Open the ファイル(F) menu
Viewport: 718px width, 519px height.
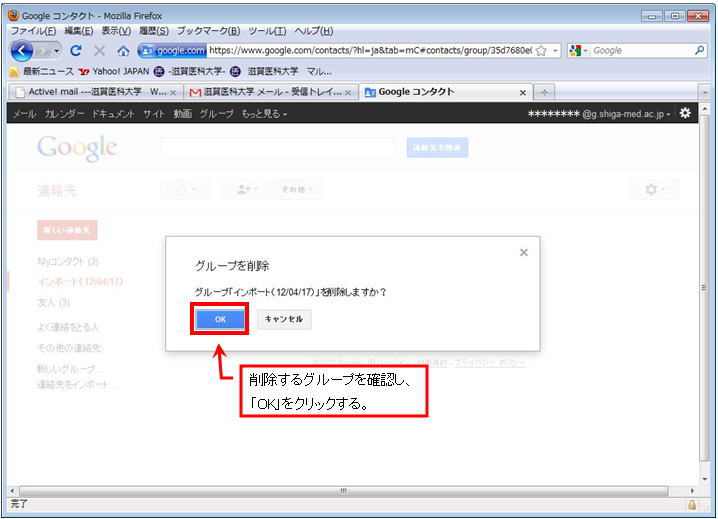coord(33,31)
